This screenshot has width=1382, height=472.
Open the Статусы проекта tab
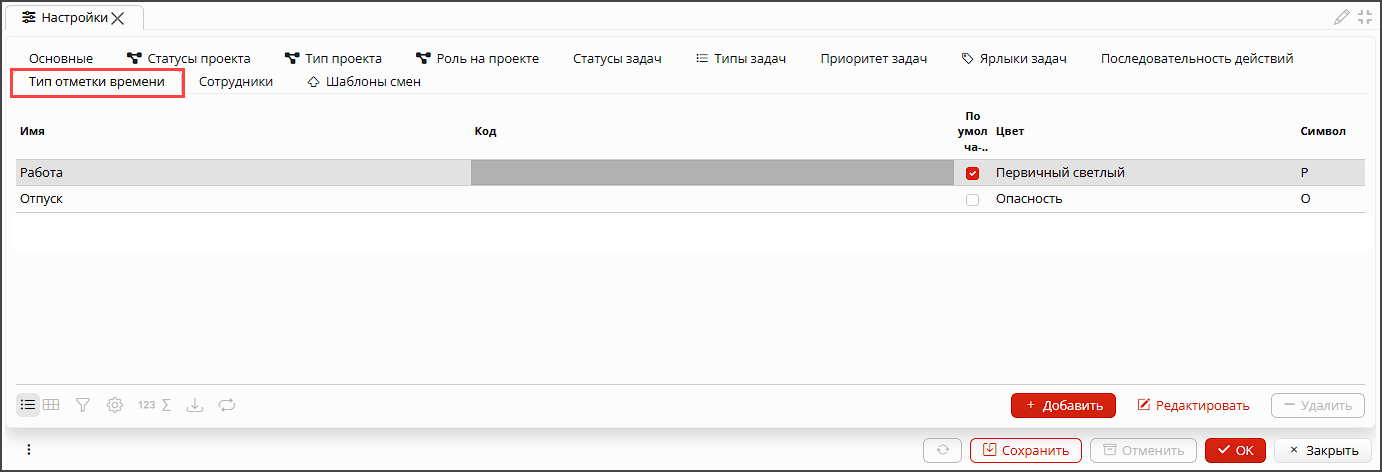(x=188, y=59)
